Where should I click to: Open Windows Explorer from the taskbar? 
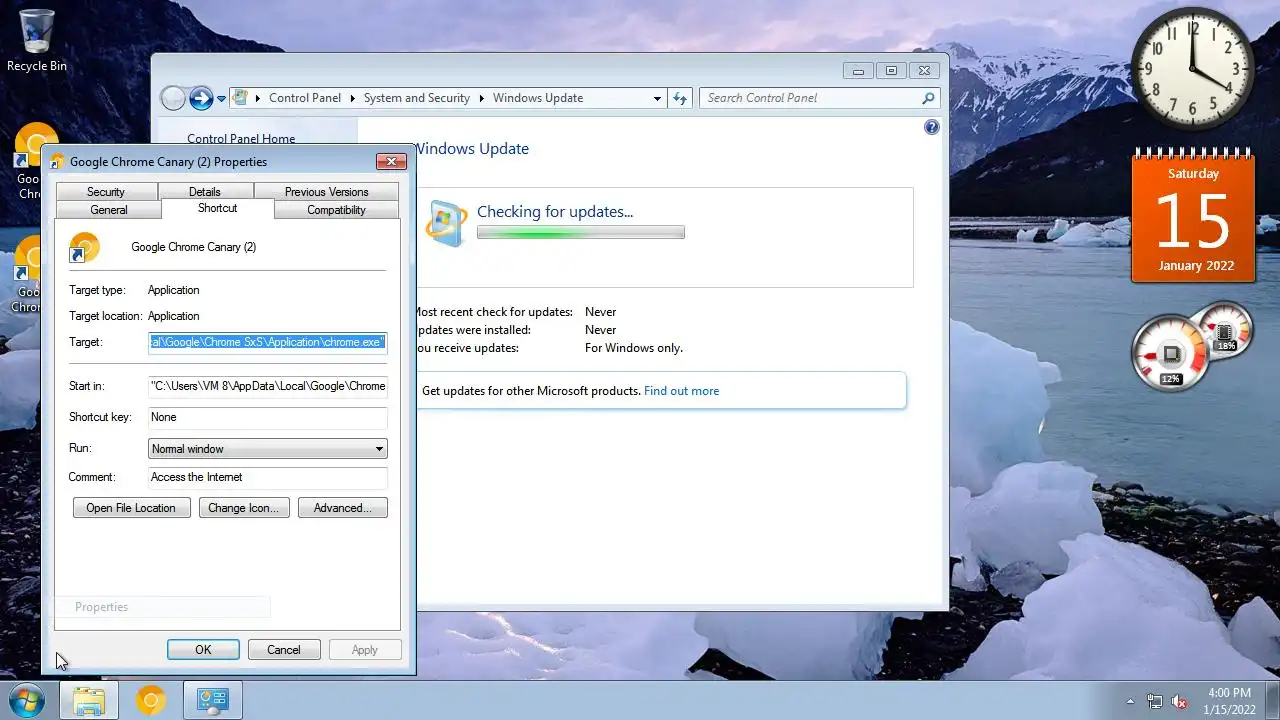click(89, 701)
